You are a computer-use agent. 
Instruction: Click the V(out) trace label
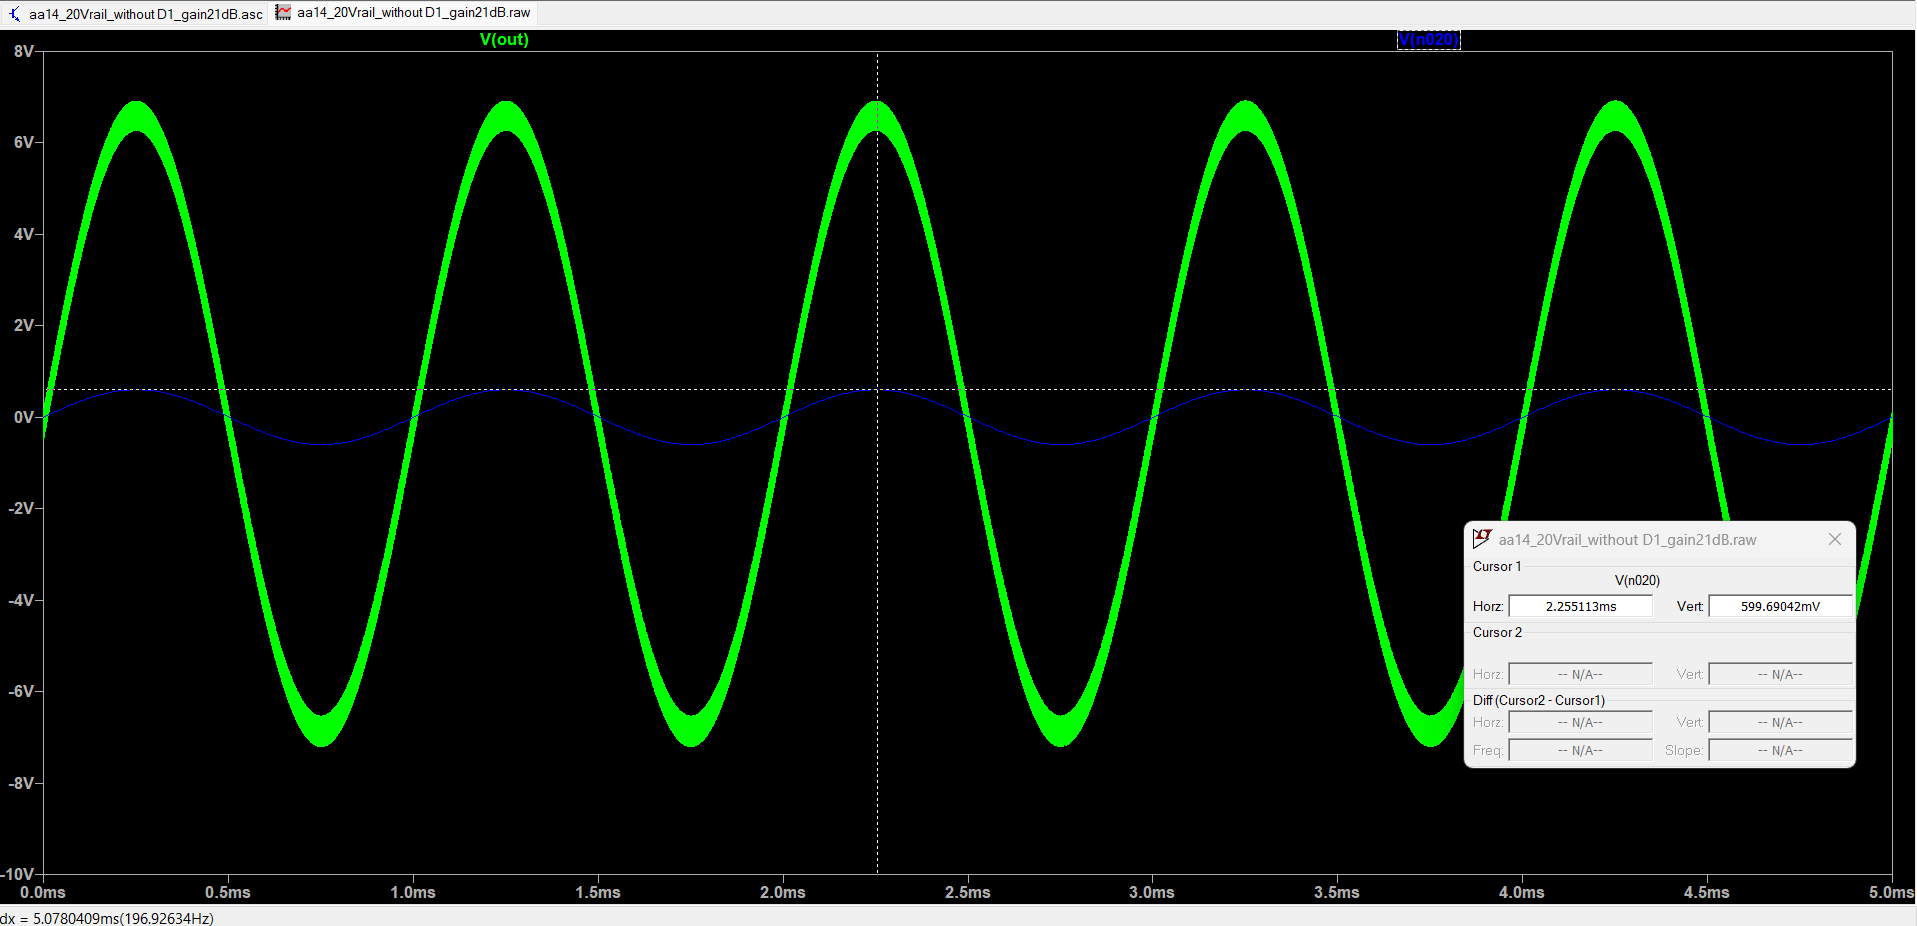click(504, 40)
